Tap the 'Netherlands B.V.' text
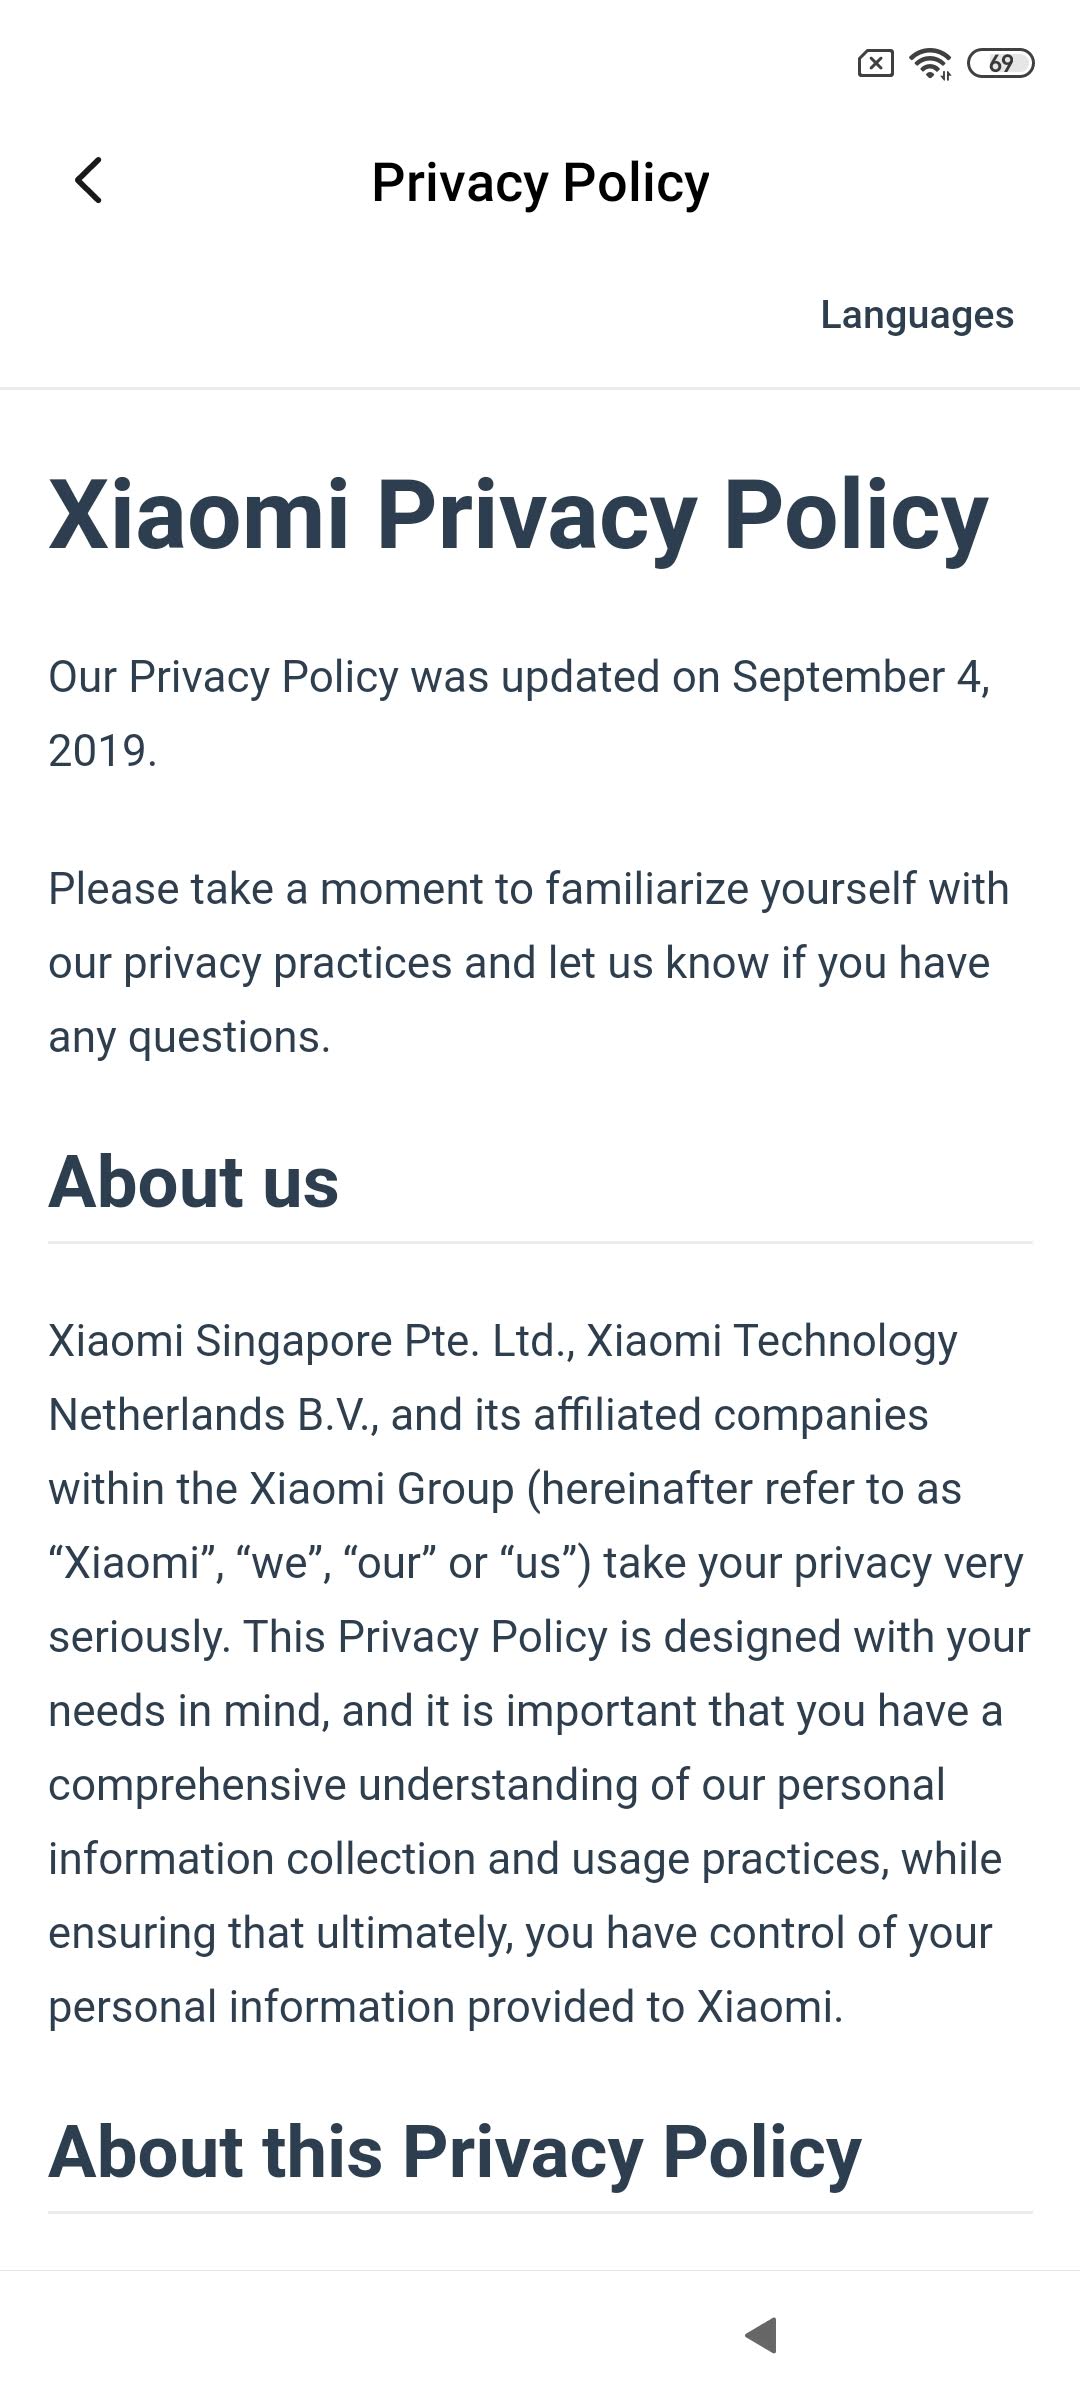The width and height of the screenshot is (1080, 2400). (x=212, y=1415)
